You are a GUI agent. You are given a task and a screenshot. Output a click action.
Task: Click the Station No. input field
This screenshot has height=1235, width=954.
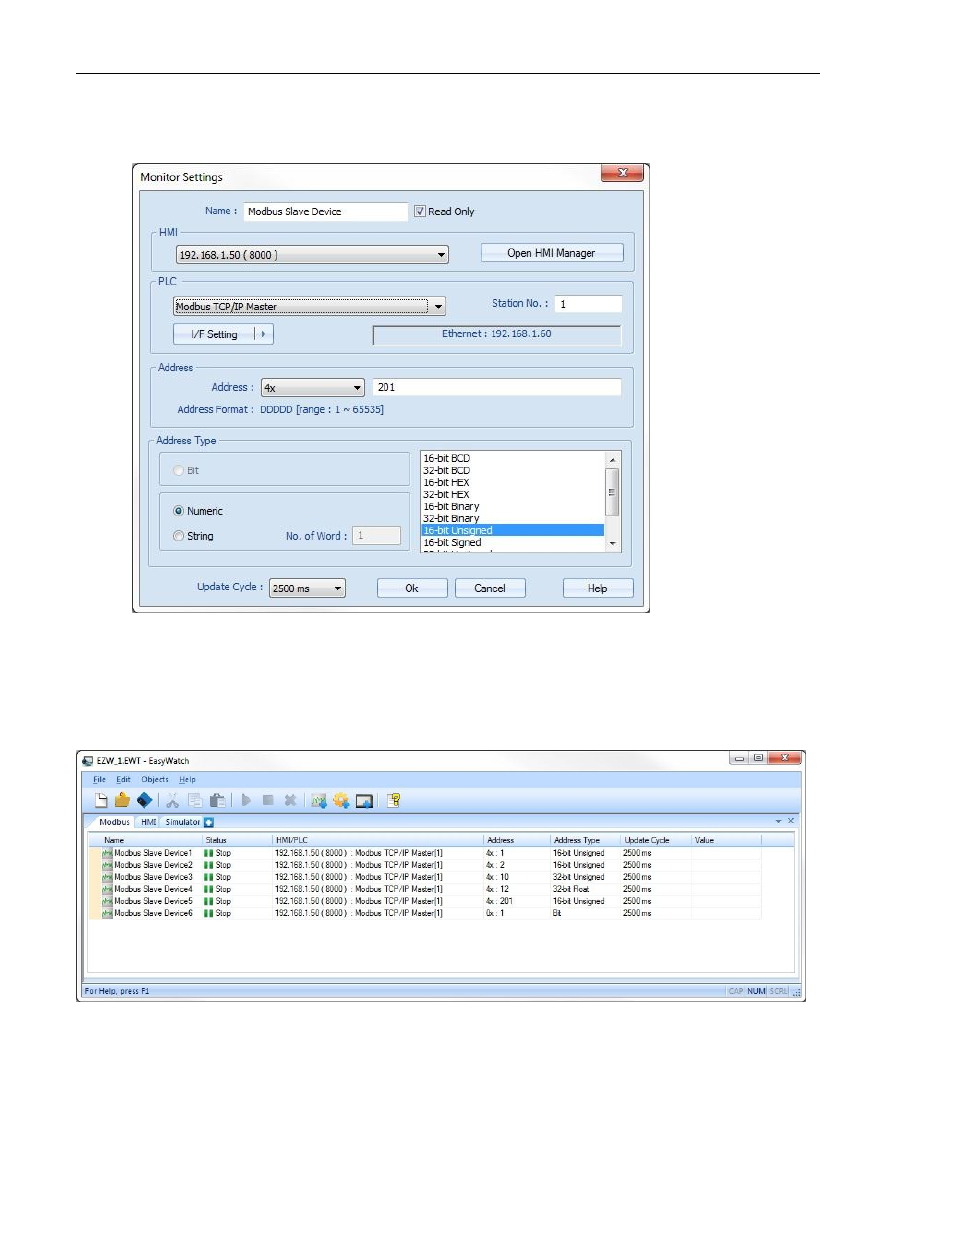click(x=588, y=304)
